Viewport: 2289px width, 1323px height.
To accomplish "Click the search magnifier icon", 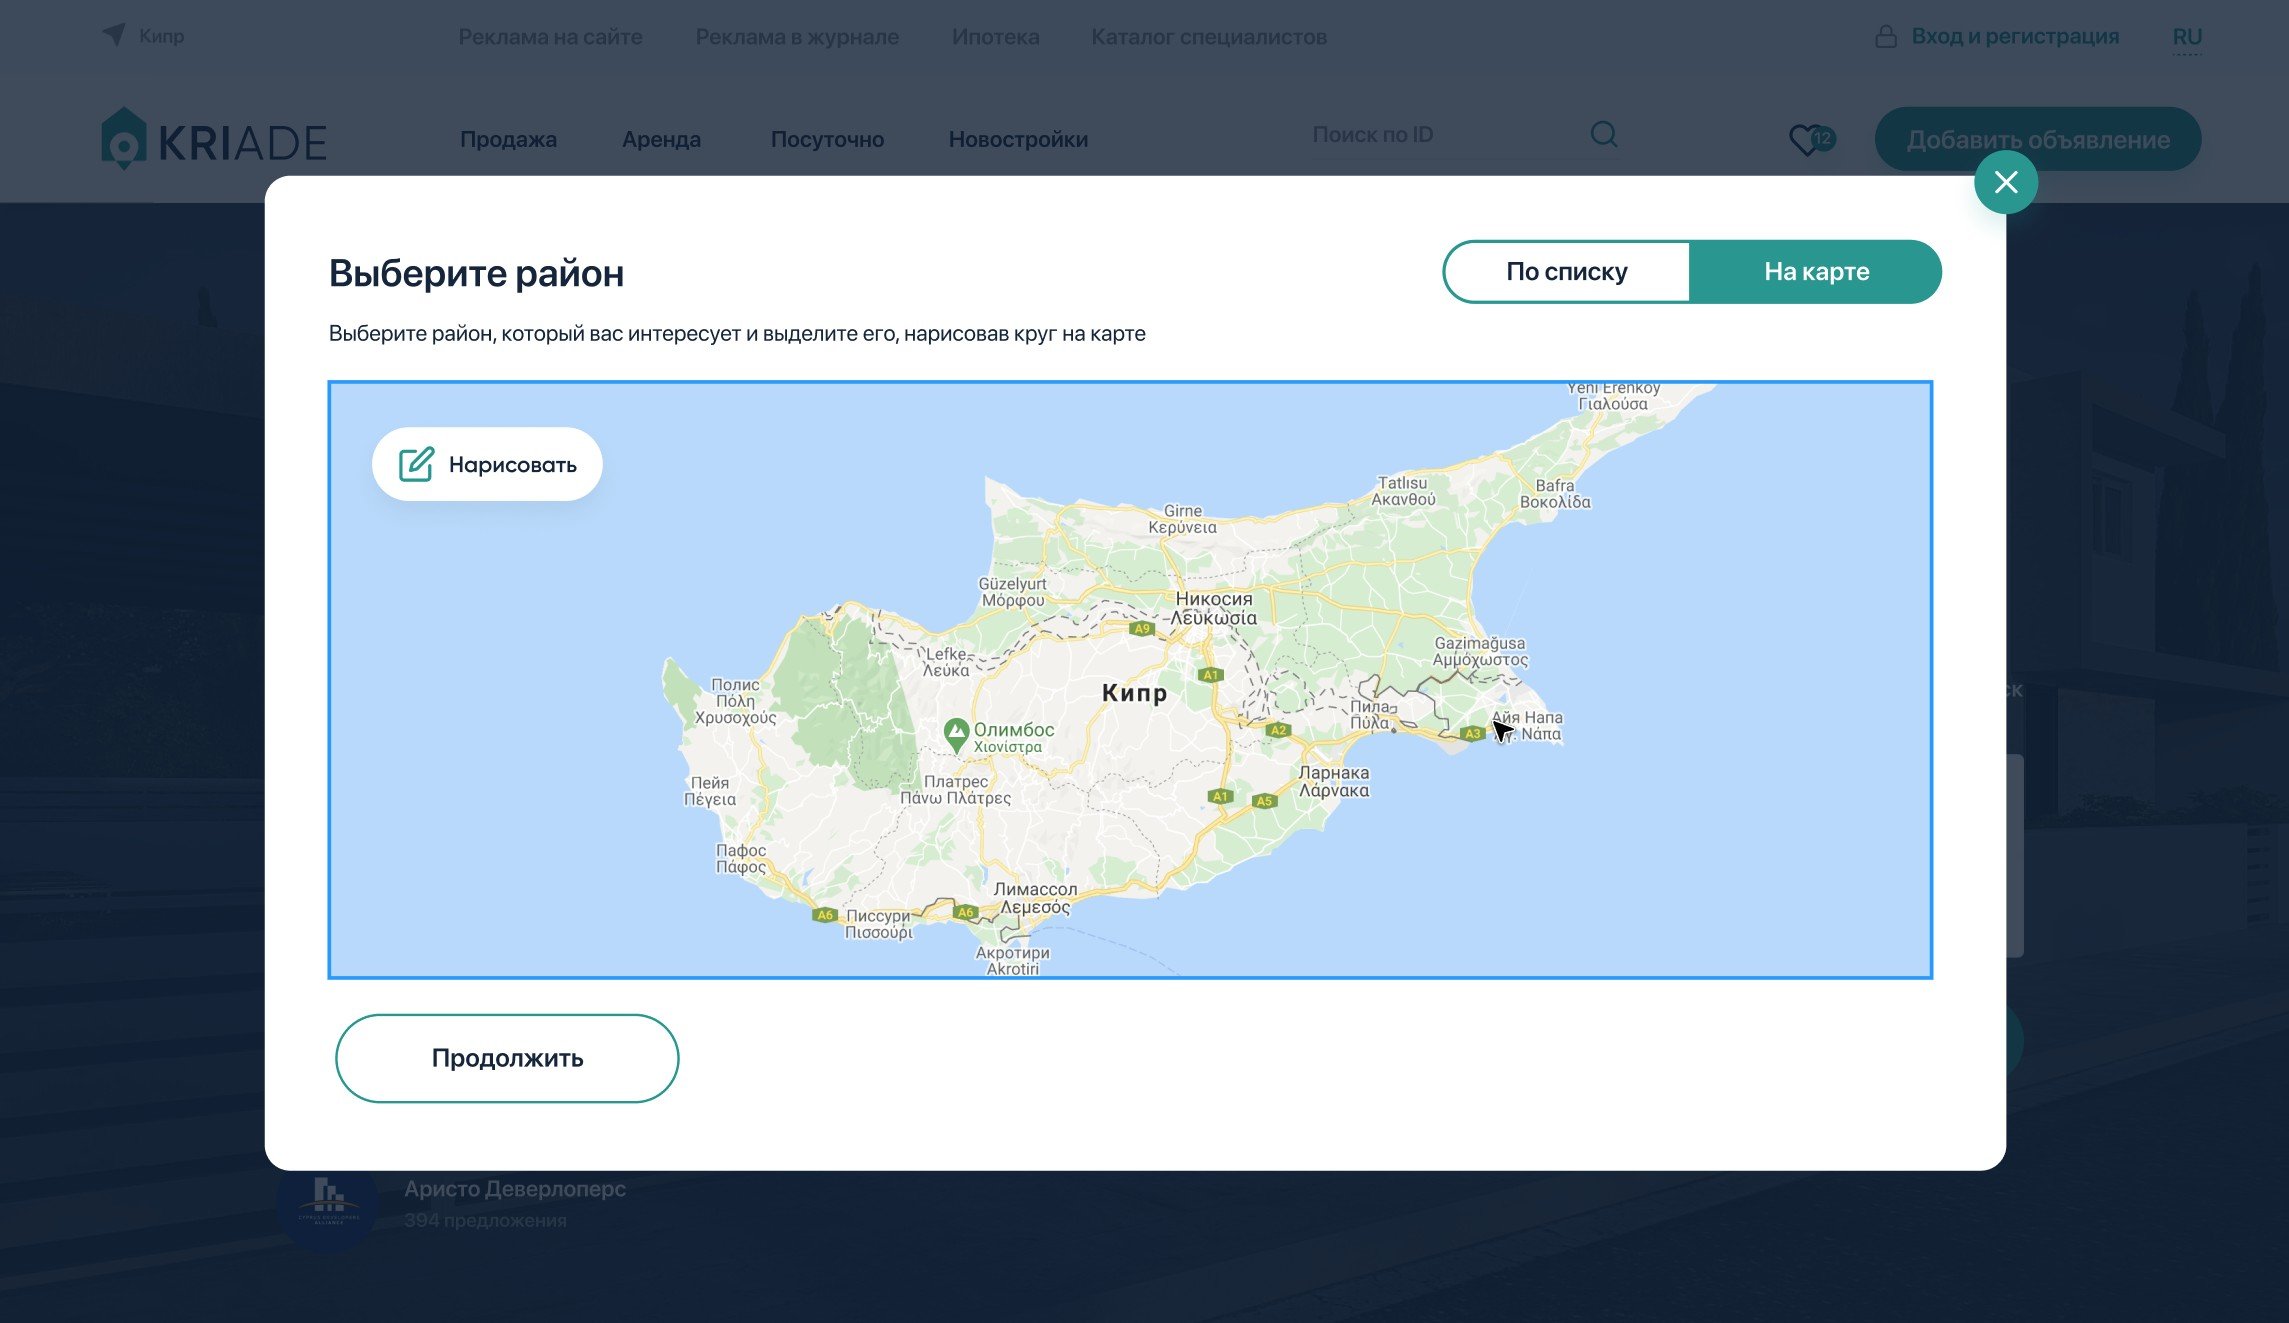I will pyautogui.click(x=1603, y=134).
